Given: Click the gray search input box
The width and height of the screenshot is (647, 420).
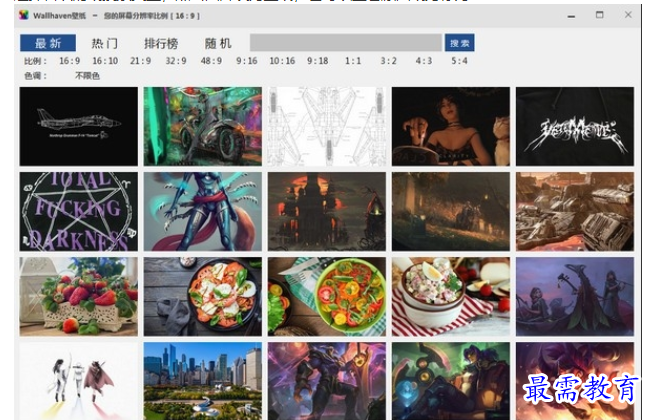Looking at the screenshot, I should pyautogui.click(x=346, y=43).
